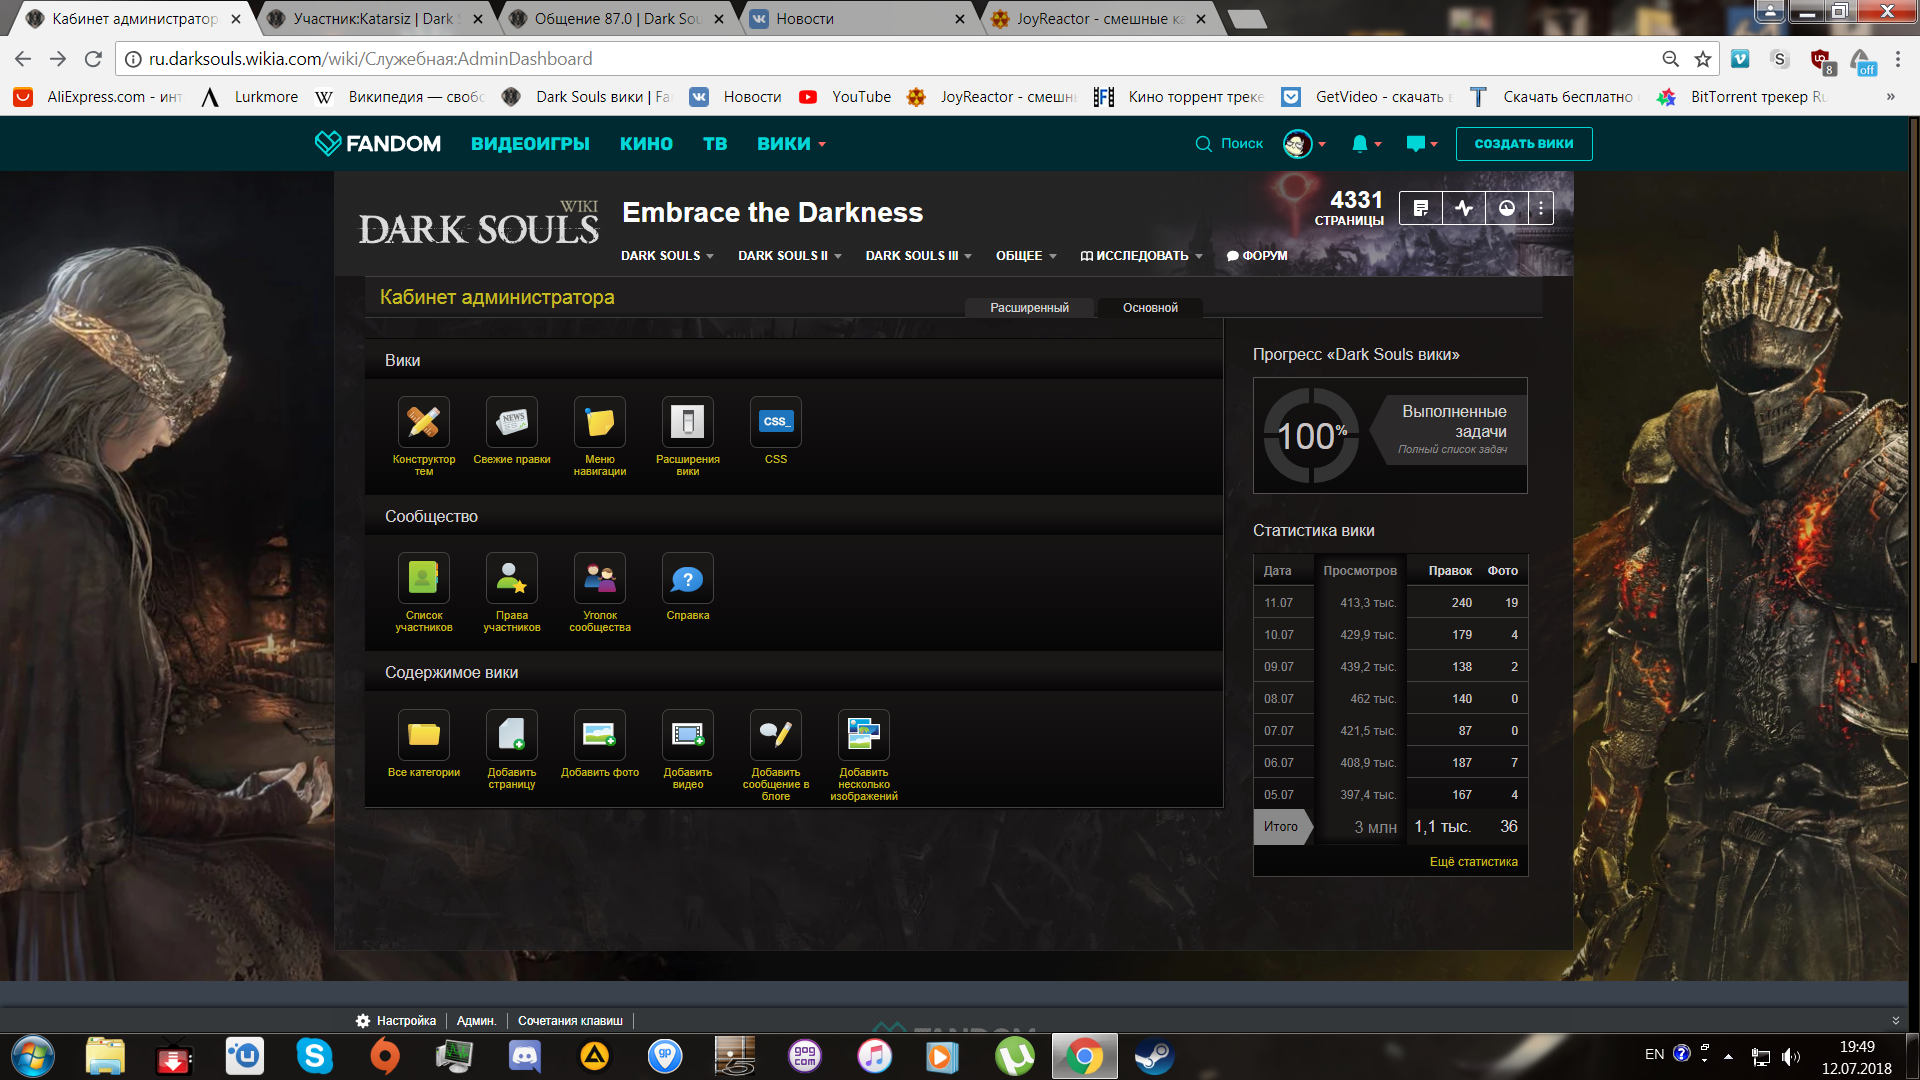1920x1080 pixels.
Task: Open All Categories (Все категории) icon
Action: (x=423, y=735)
